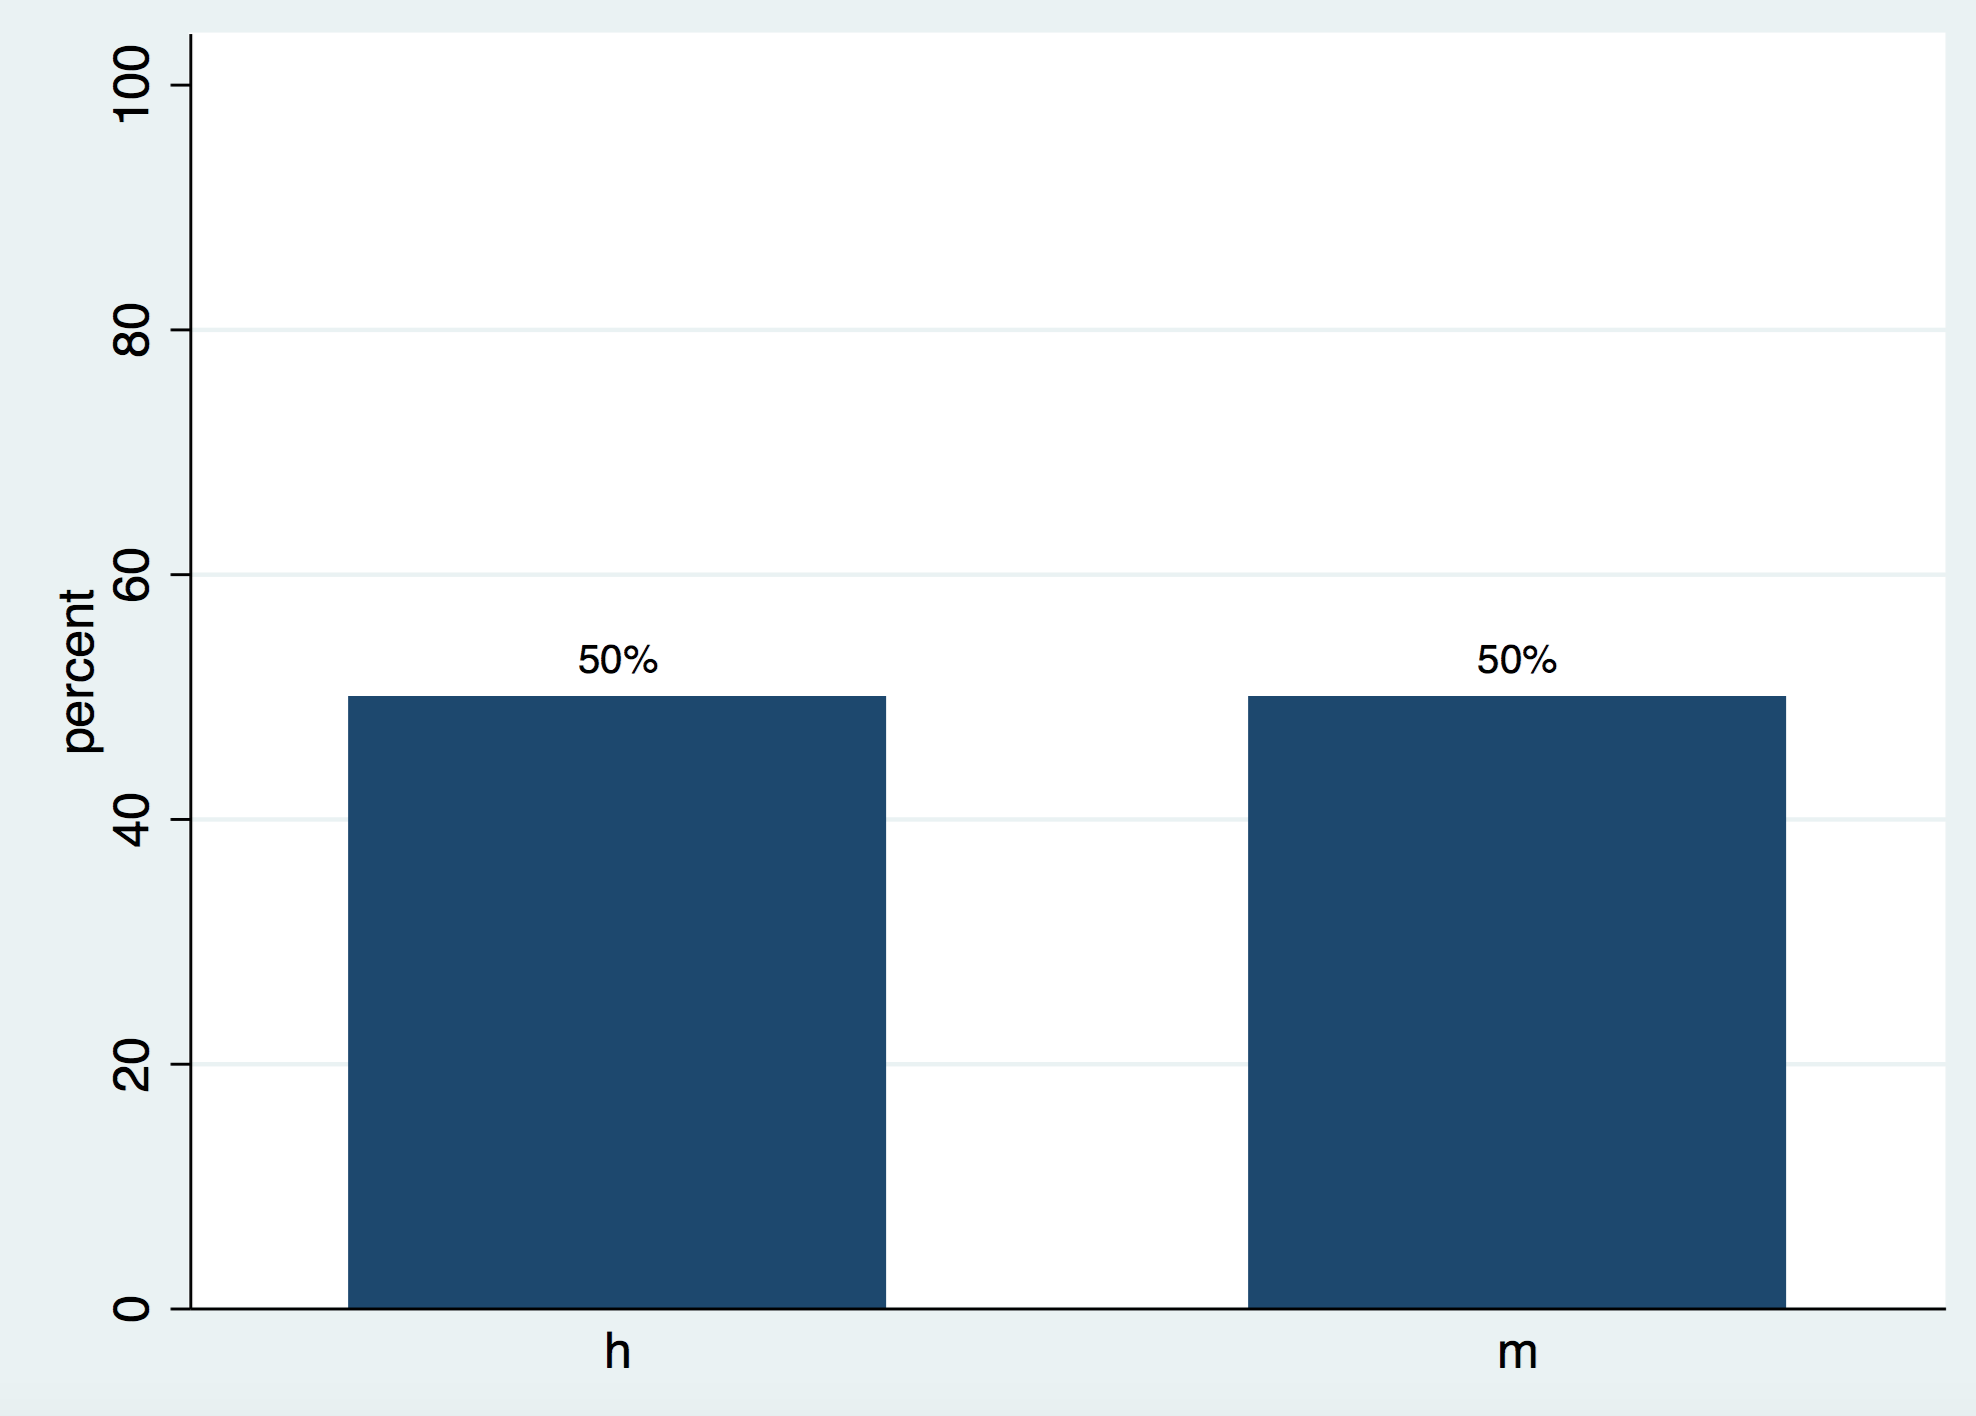Screen dimensions: 1976x1416
Task: Click the empty white plot area above bars
Action: [1066, 200]
